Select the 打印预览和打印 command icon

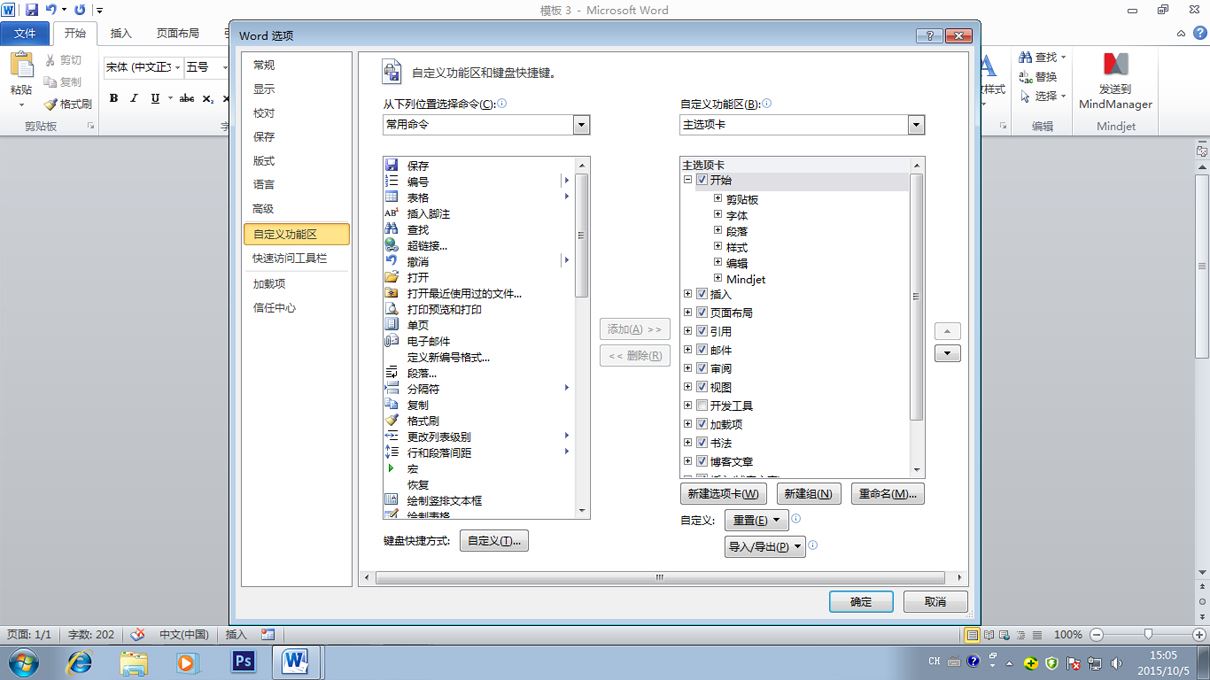pos(392,309)
